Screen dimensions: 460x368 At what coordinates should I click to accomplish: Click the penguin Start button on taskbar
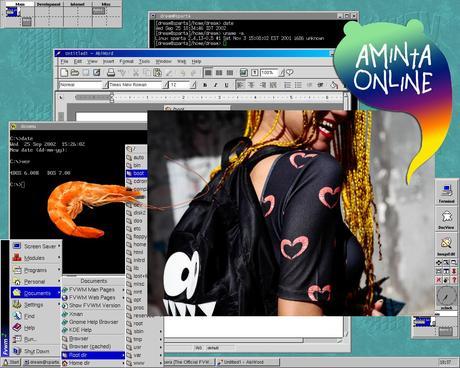pos(11,362)
